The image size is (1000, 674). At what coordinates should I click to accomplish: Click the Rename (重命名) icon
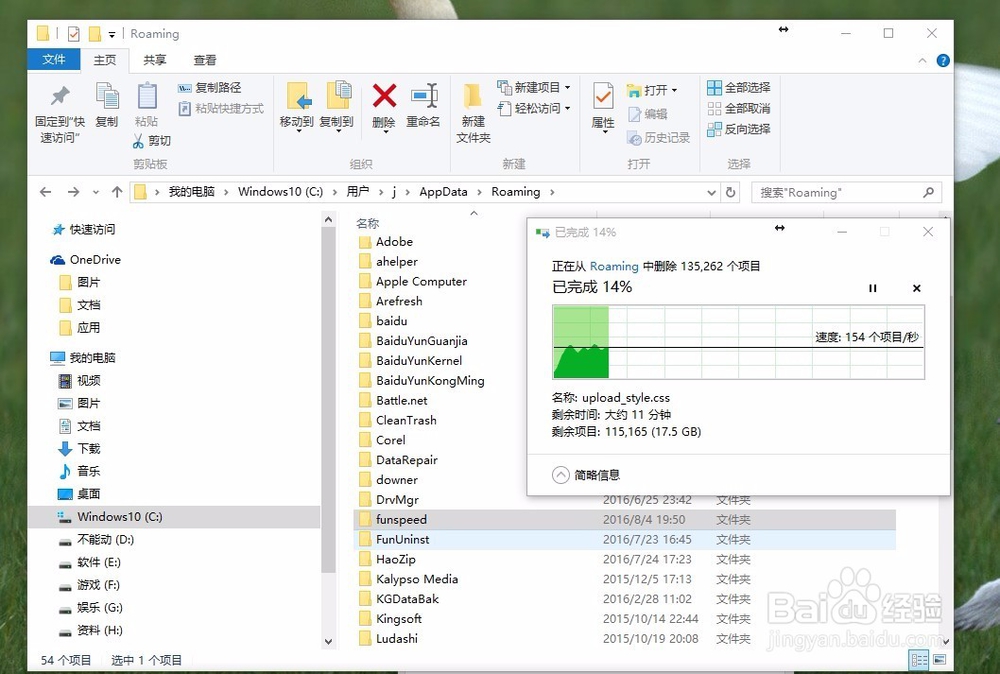pos(423,96)
